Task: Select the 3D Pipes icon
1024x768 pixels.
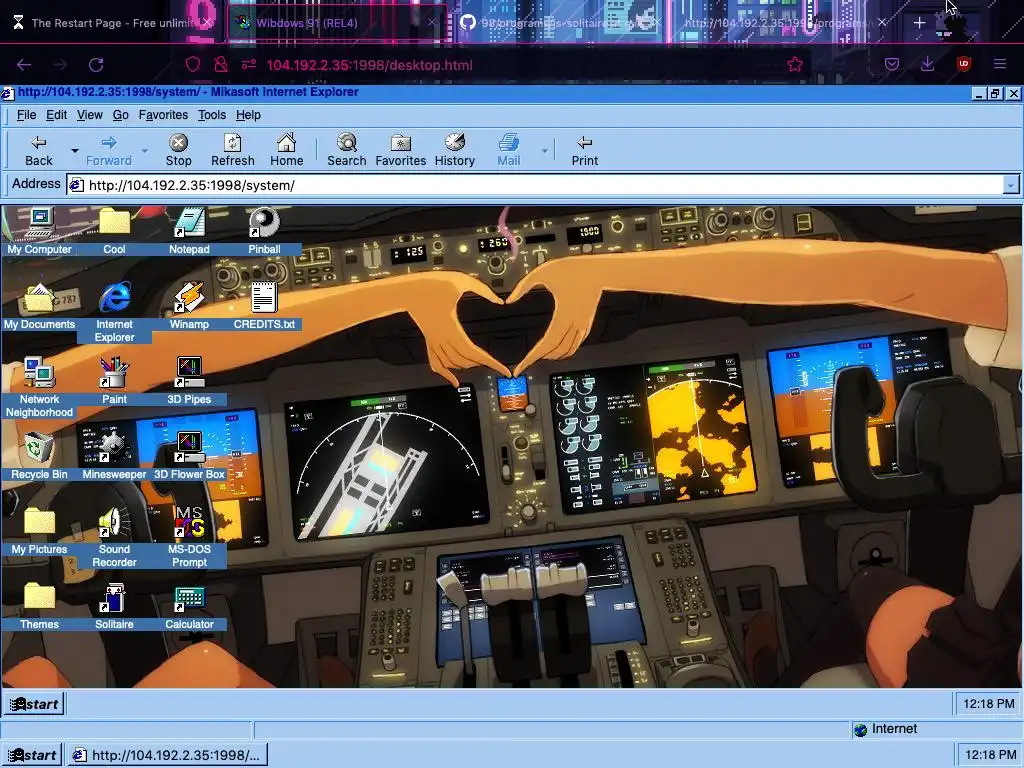Action: click(x=189, y=381)
